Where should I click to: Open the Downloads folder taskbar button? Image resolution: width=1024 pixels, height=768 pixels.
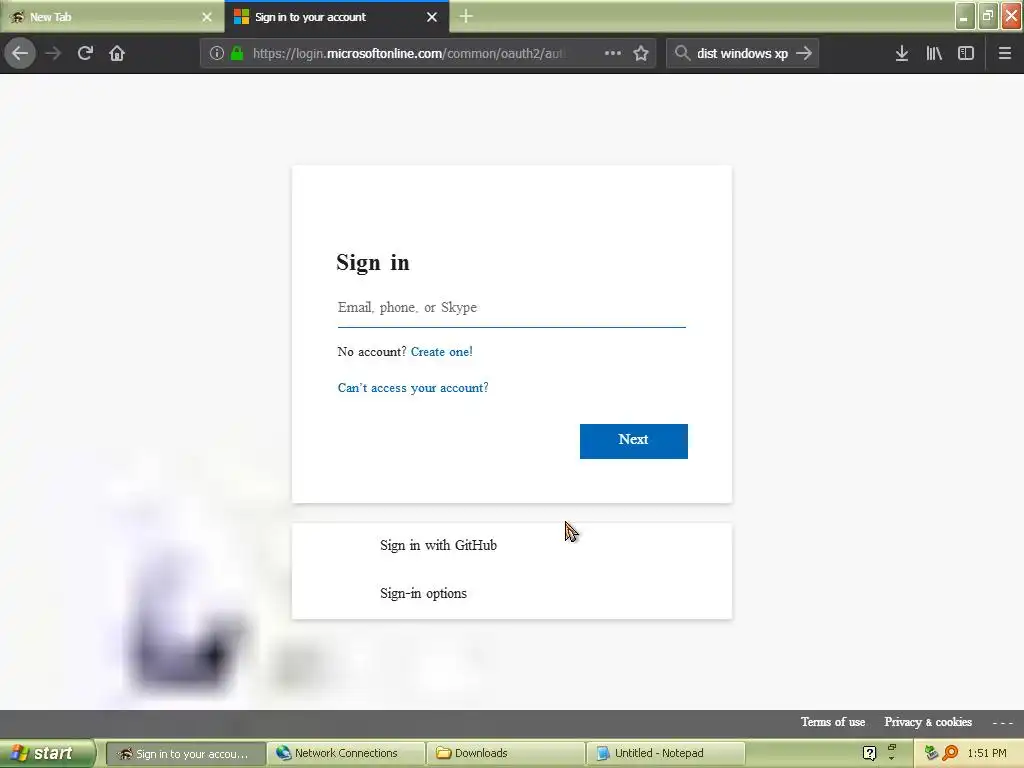click(505, 753)
